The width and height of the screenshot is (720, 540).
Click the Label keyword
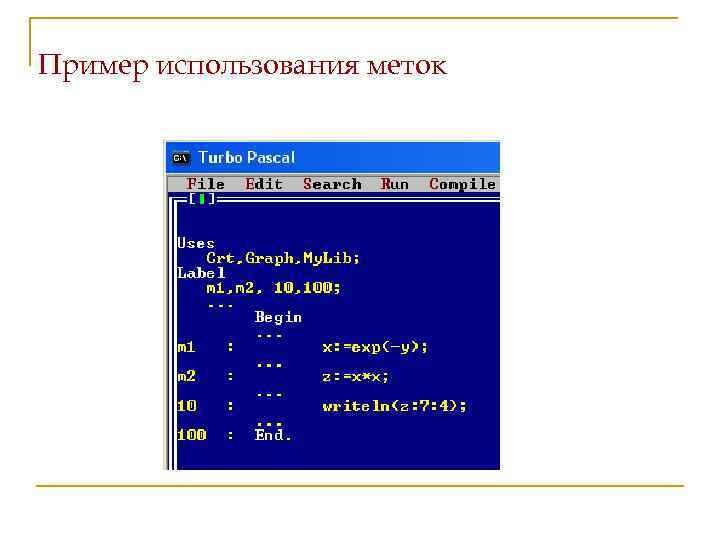(201, 273)
